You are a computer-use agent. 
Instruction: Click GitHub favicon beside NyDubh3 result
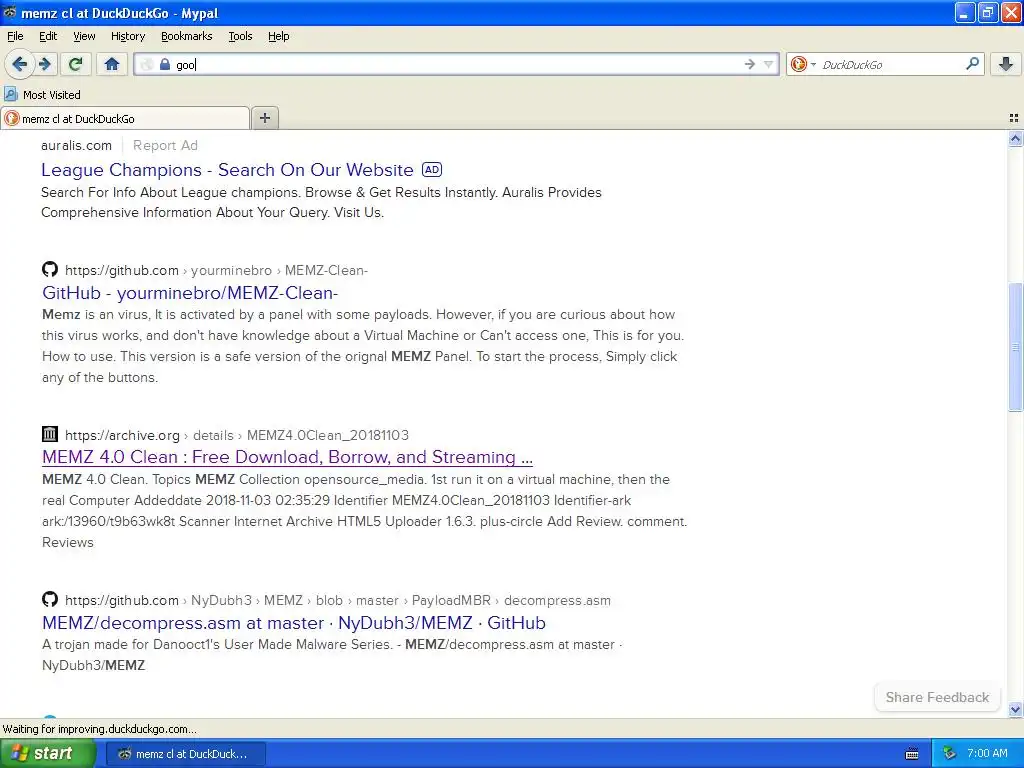point(50,599)
